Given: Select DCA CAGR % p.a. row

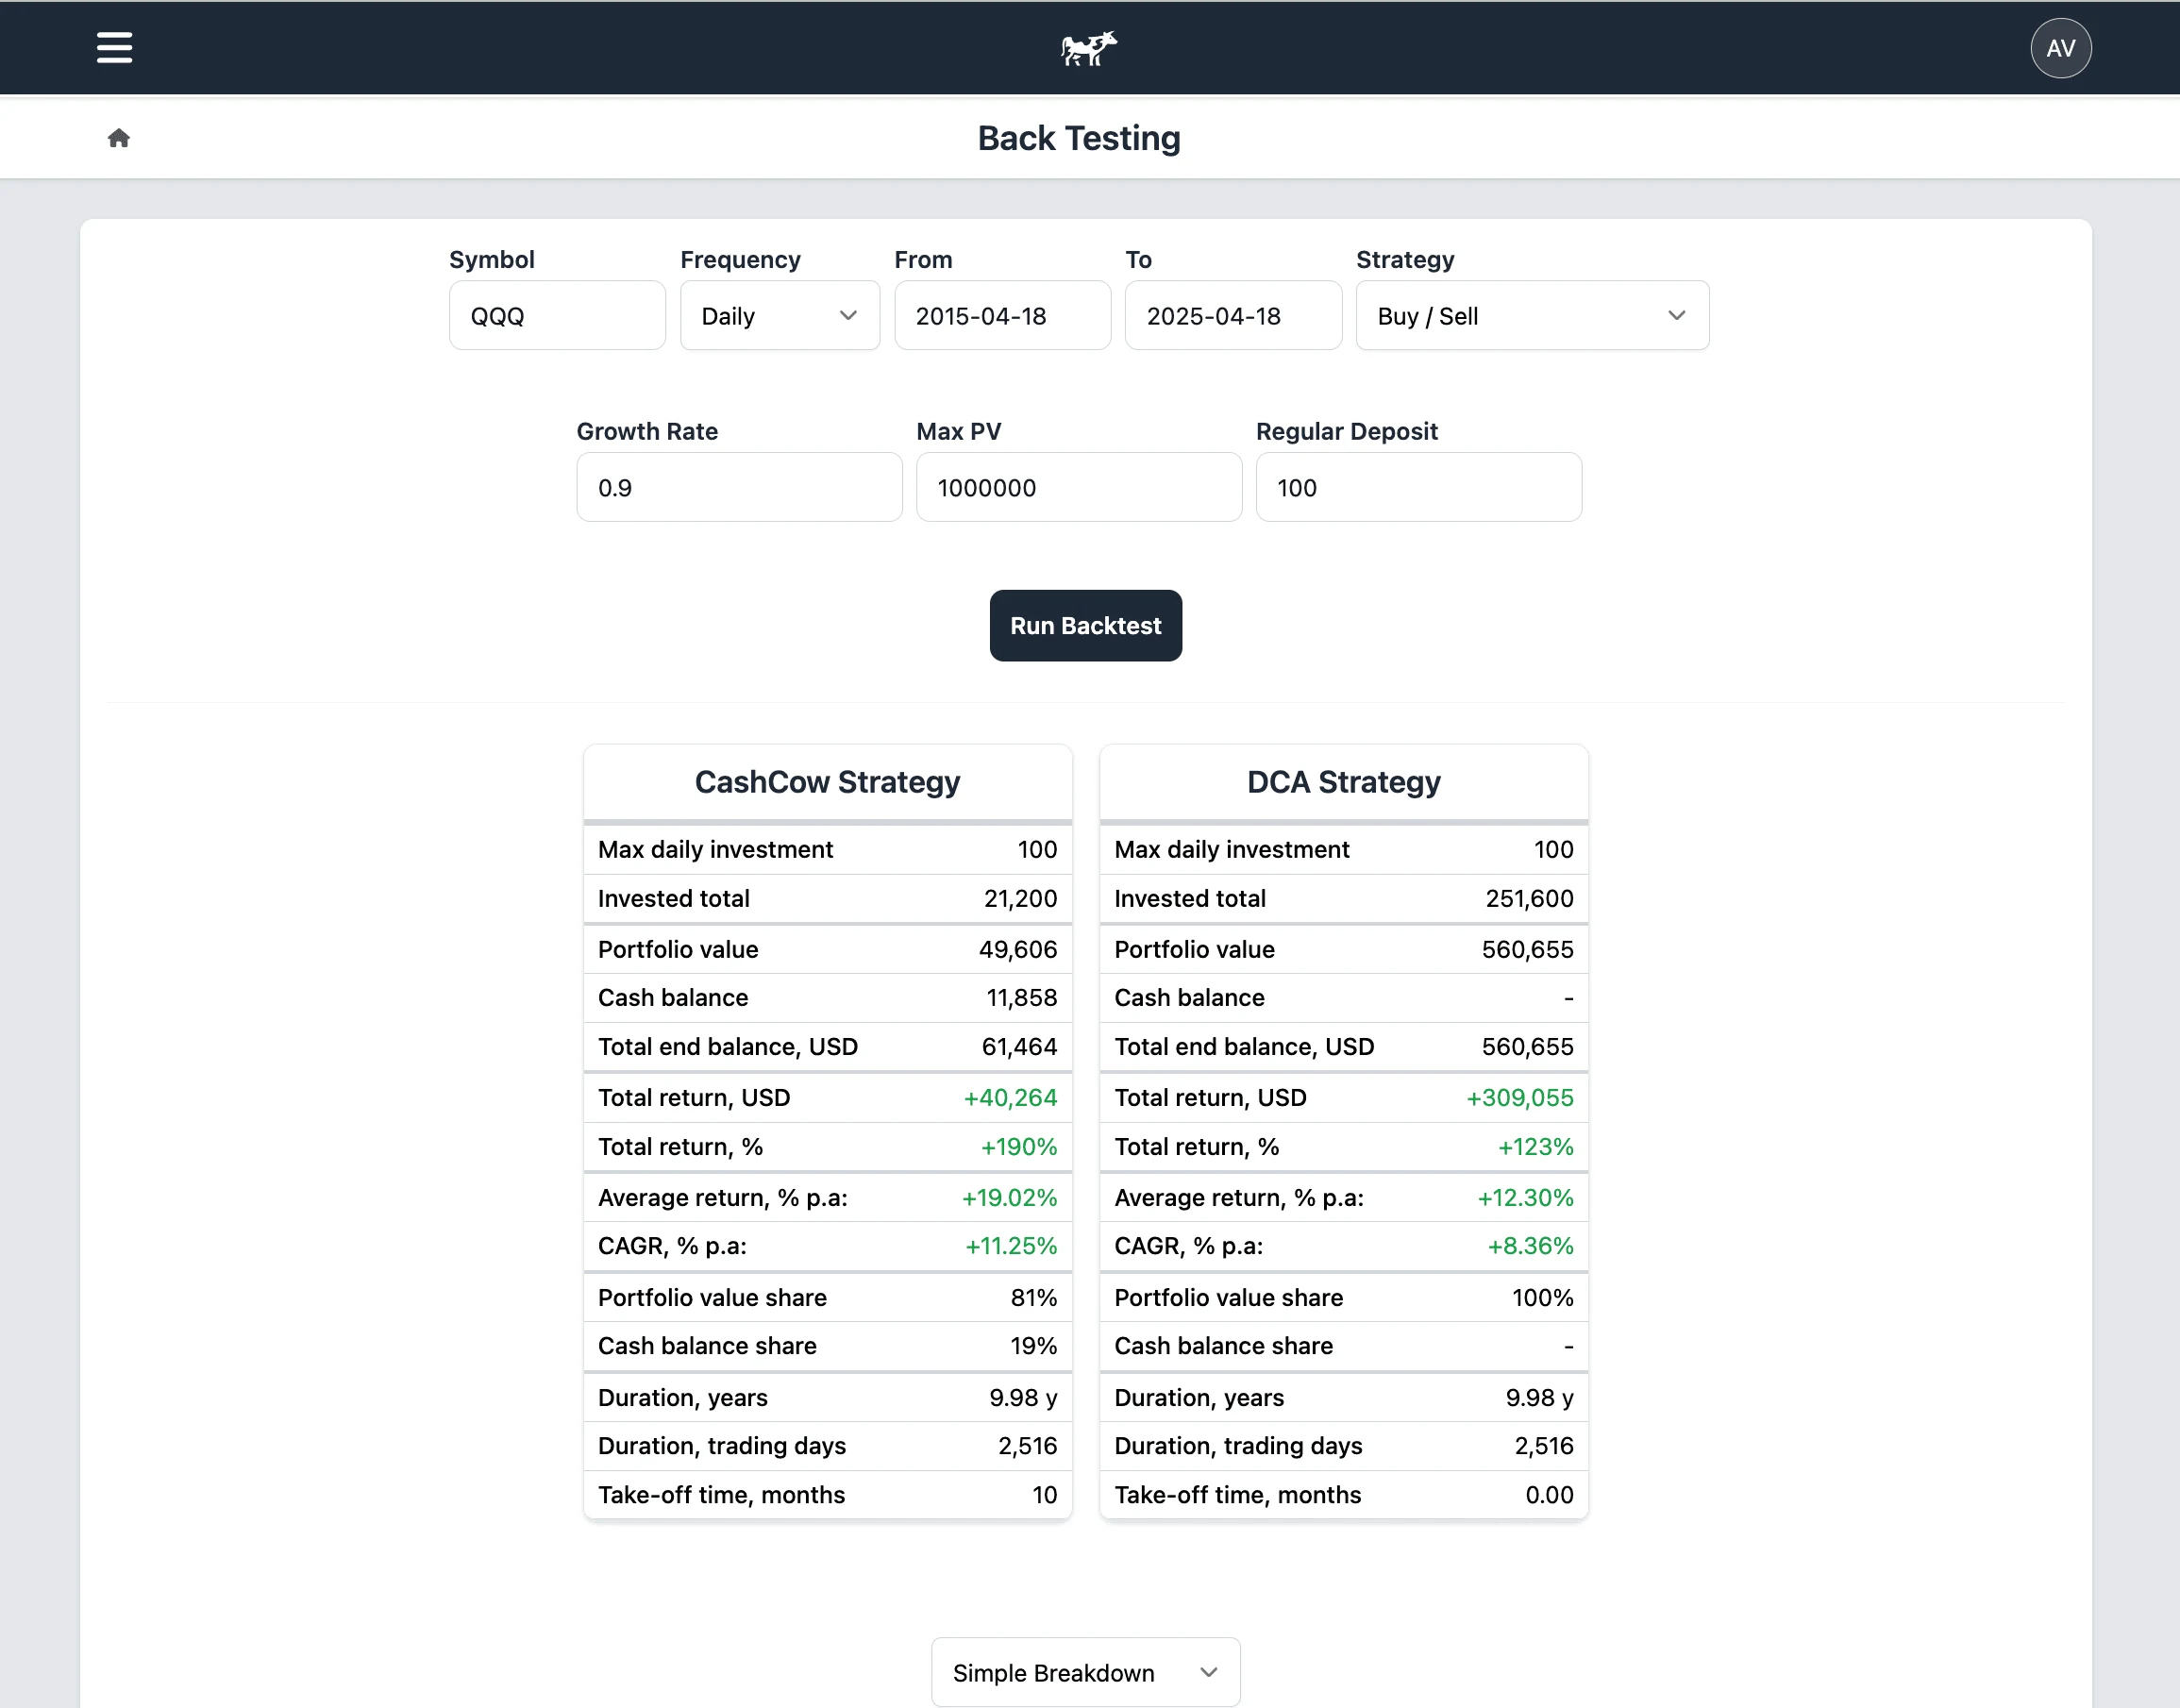Looking at the screenshot, I should coord(1343,1246).
